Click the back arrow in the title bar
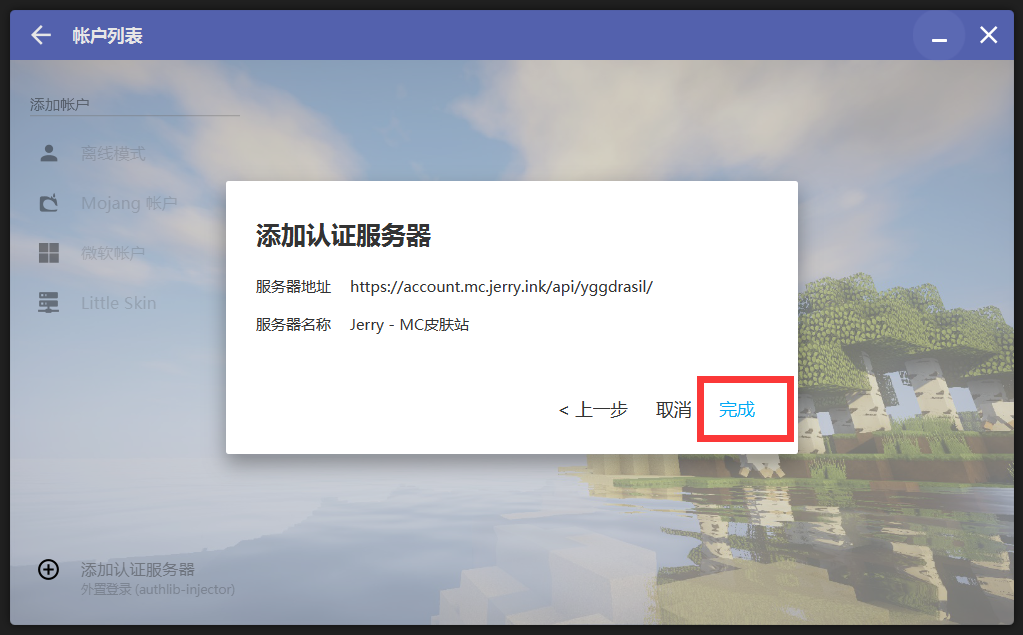Image resolution: width=1023 pixels, height=635 pixels. (39, 34)
